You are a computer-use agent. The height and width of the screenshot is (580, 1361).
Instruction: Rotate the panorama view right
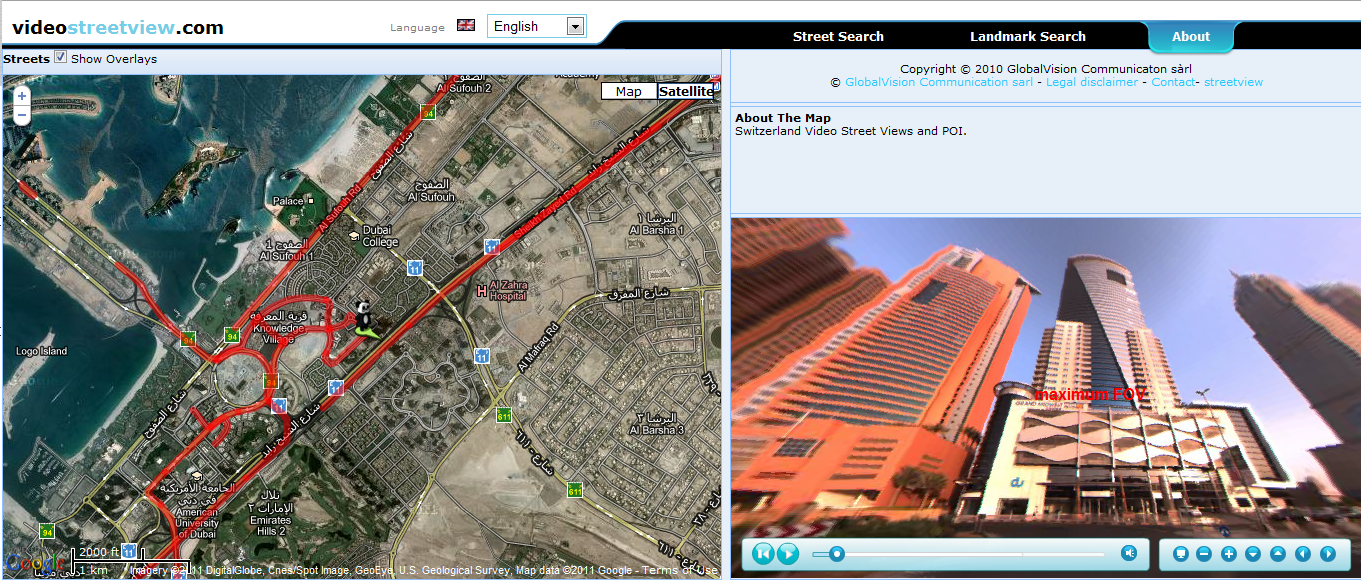(x=1328, y=554)
